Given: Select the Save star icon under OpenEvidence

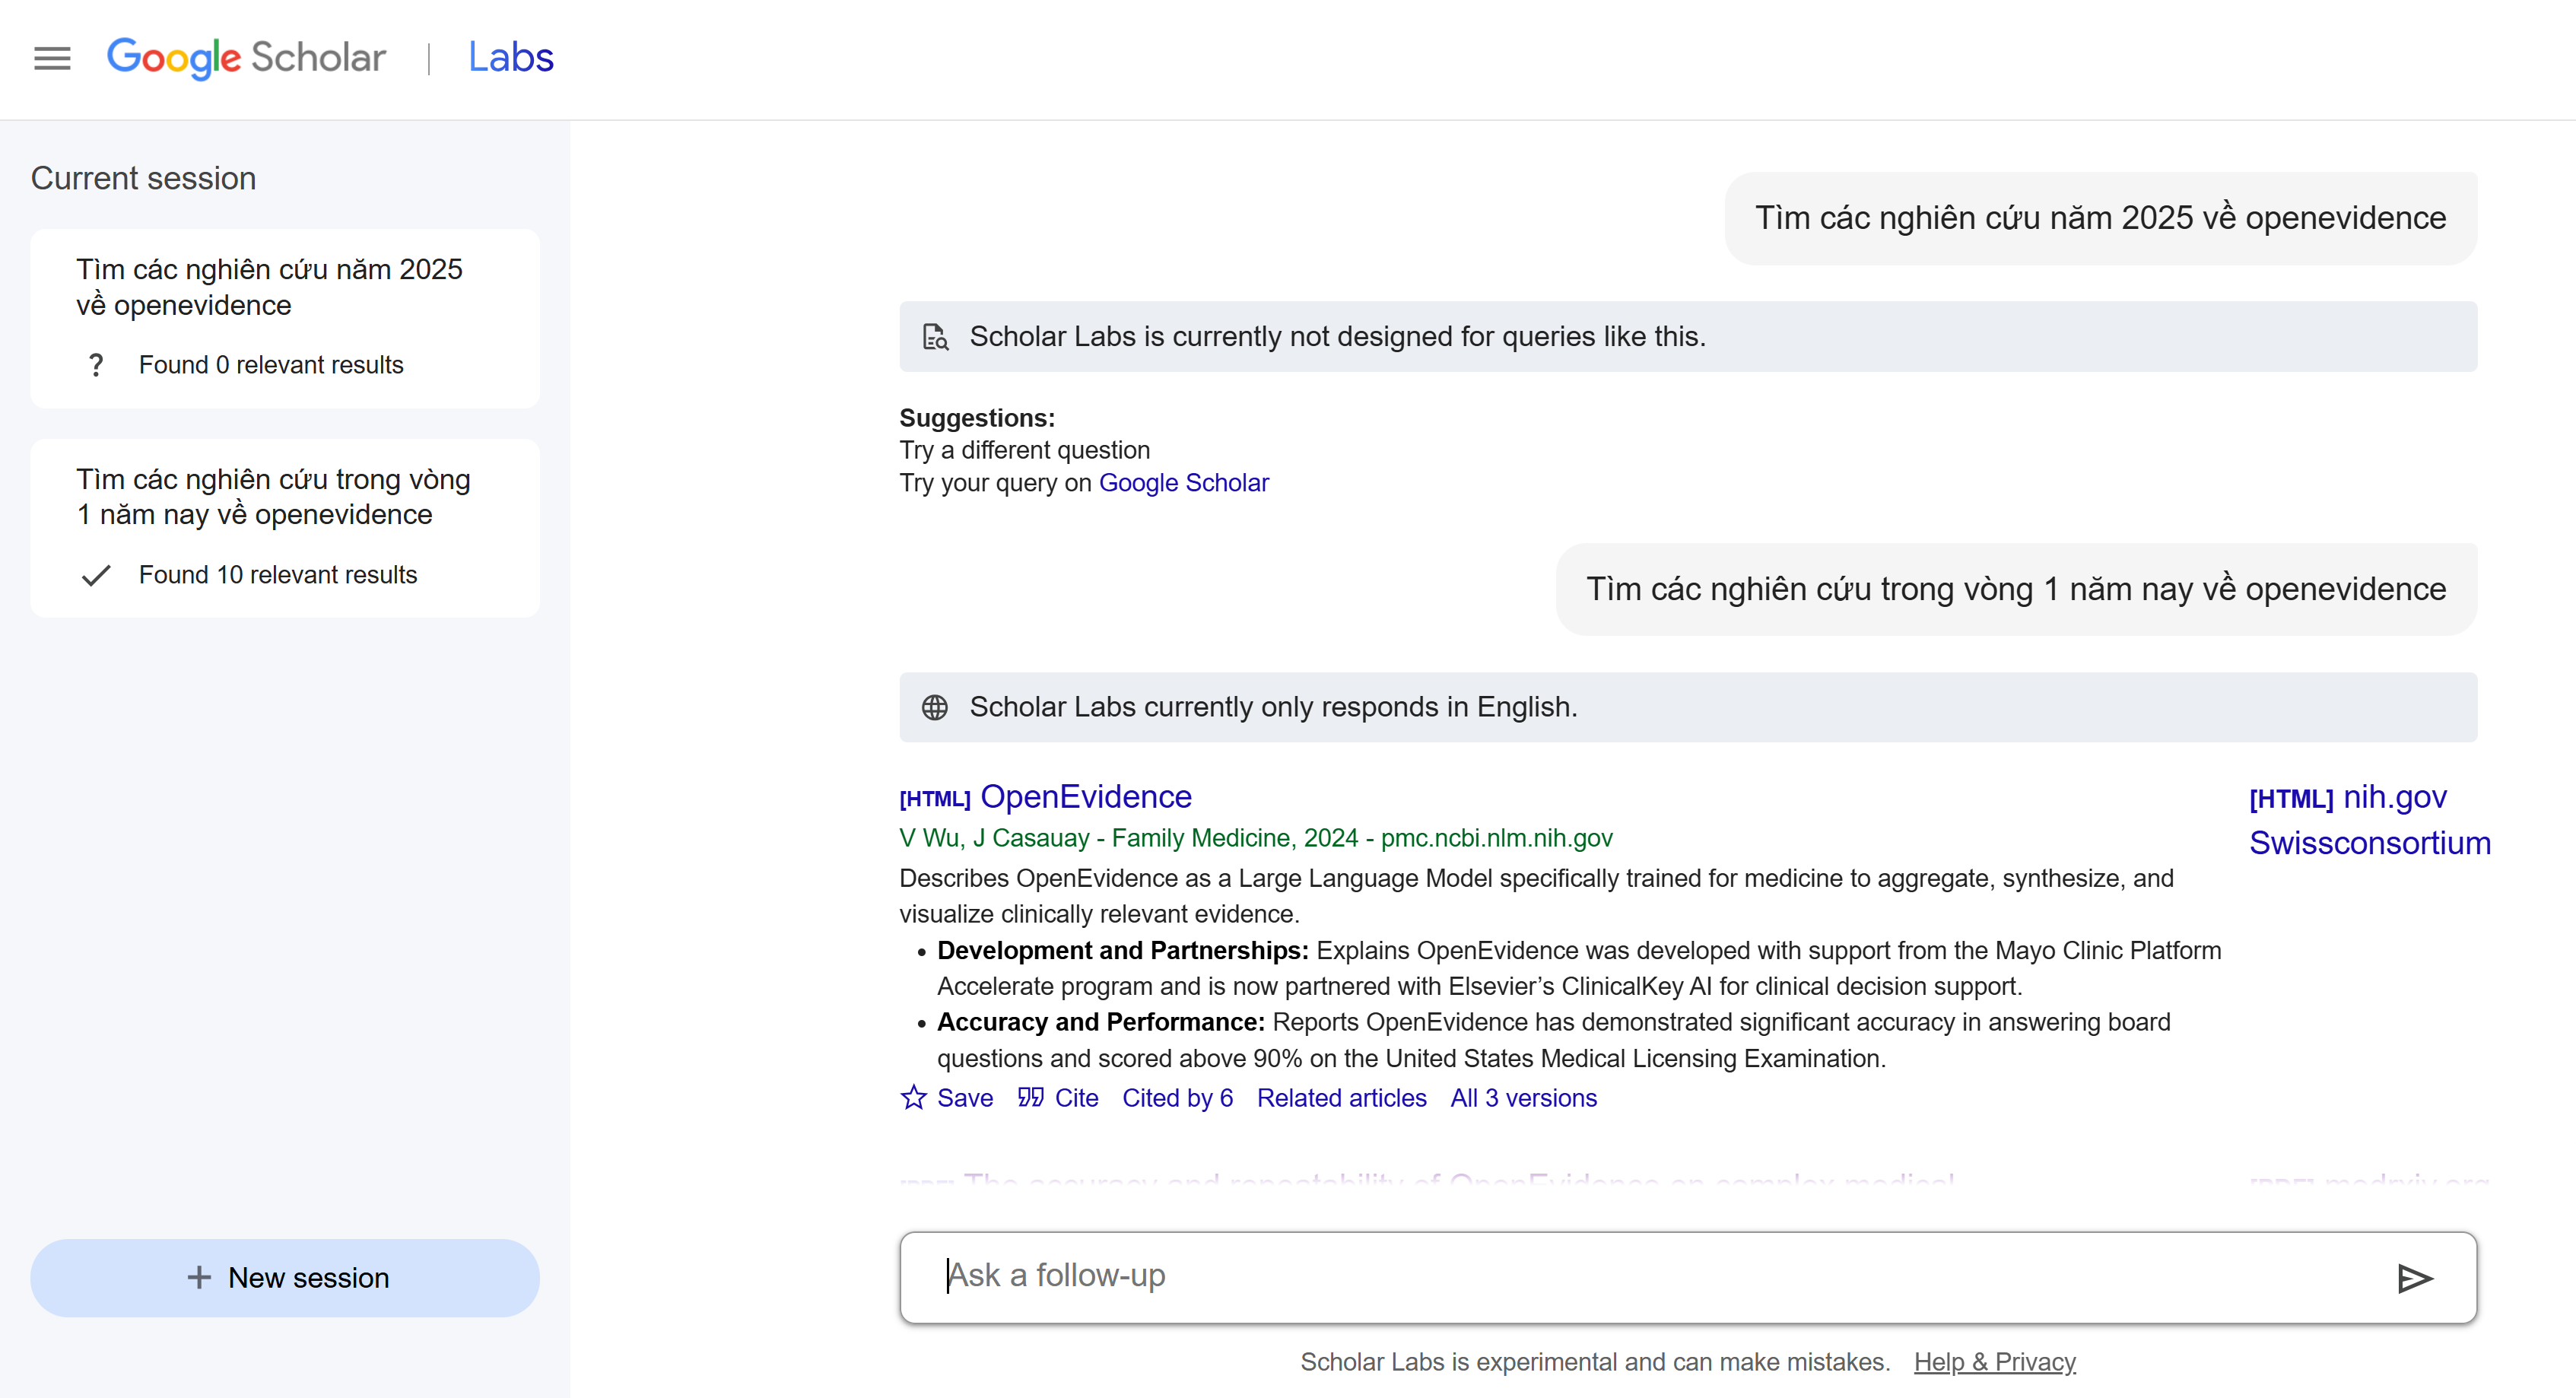Looking at the screenshot, I should (912, 1098).
